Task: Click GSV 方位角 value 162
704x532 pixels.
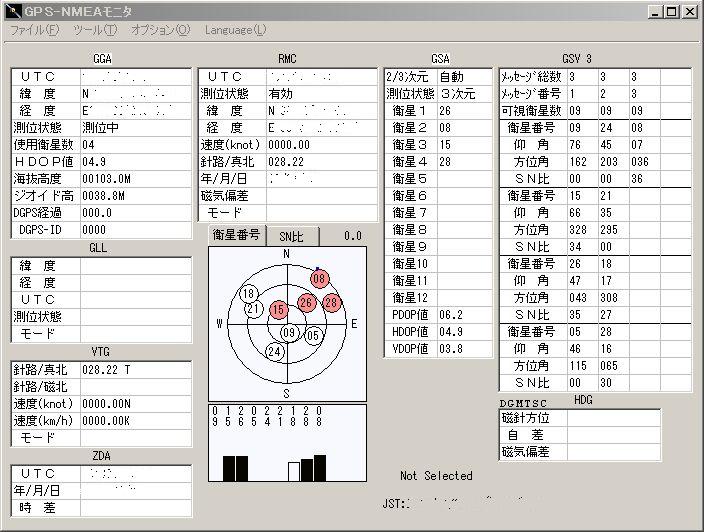Action: (x=578, y=162)
